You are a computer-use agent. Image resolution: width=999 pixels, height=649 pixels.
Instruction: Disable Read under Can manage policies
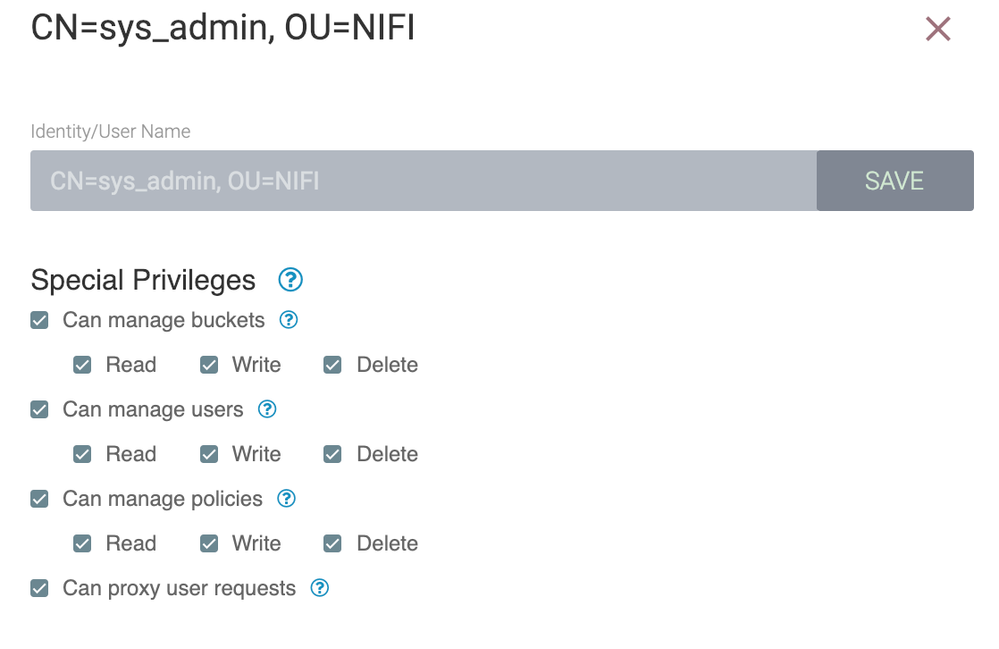coord(82,543)
